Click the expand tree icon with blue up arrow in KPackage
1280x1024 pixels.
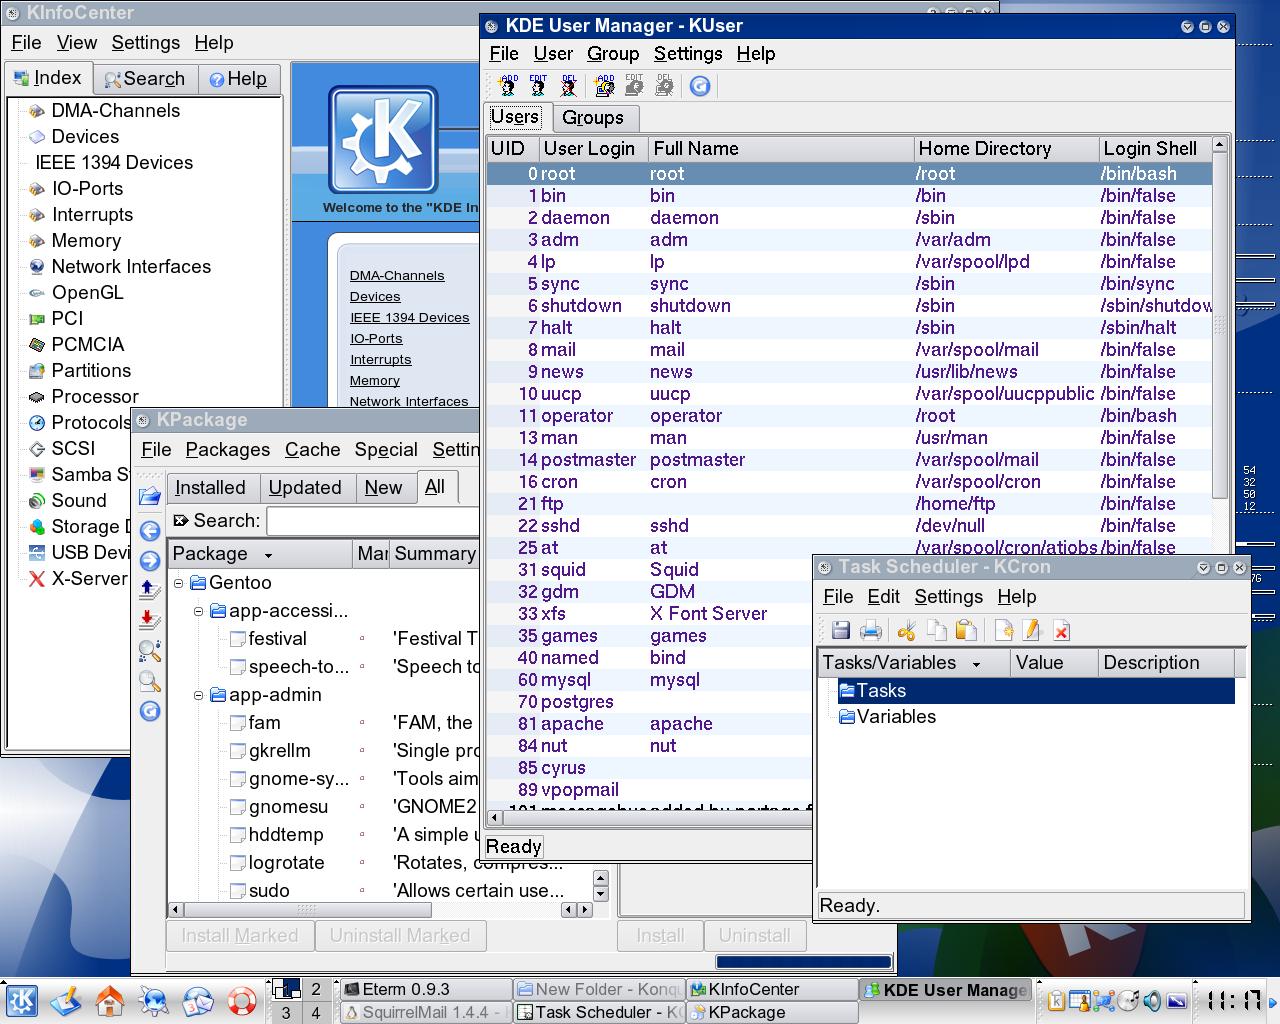(150, 590)
